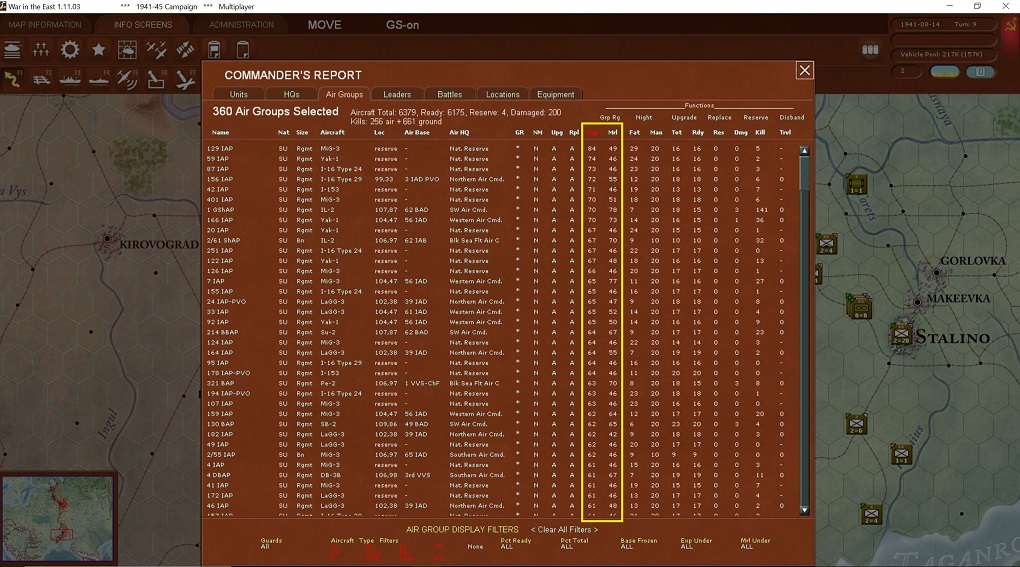Screen dimensions: 1020x567
Task: Sort list by the Name column header
Action: tap(220, 133)
